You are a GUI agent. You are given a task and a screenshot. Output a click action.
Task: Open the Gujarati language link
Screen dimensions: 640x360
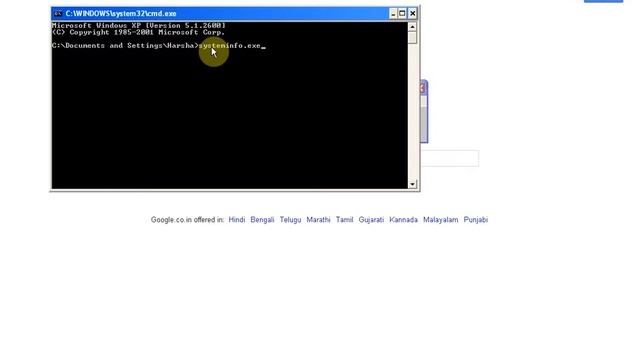[371, 220]
